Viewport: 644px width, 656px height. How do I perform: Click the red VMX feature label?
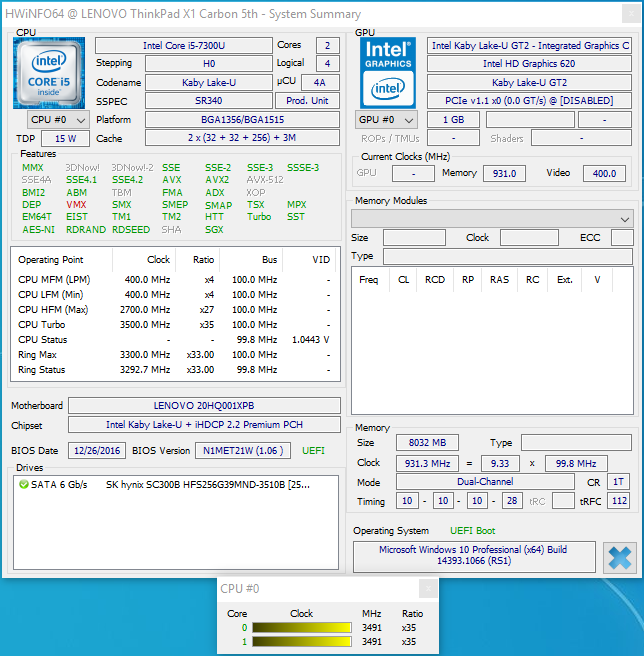pyautogui.click(x=76, y=205)
